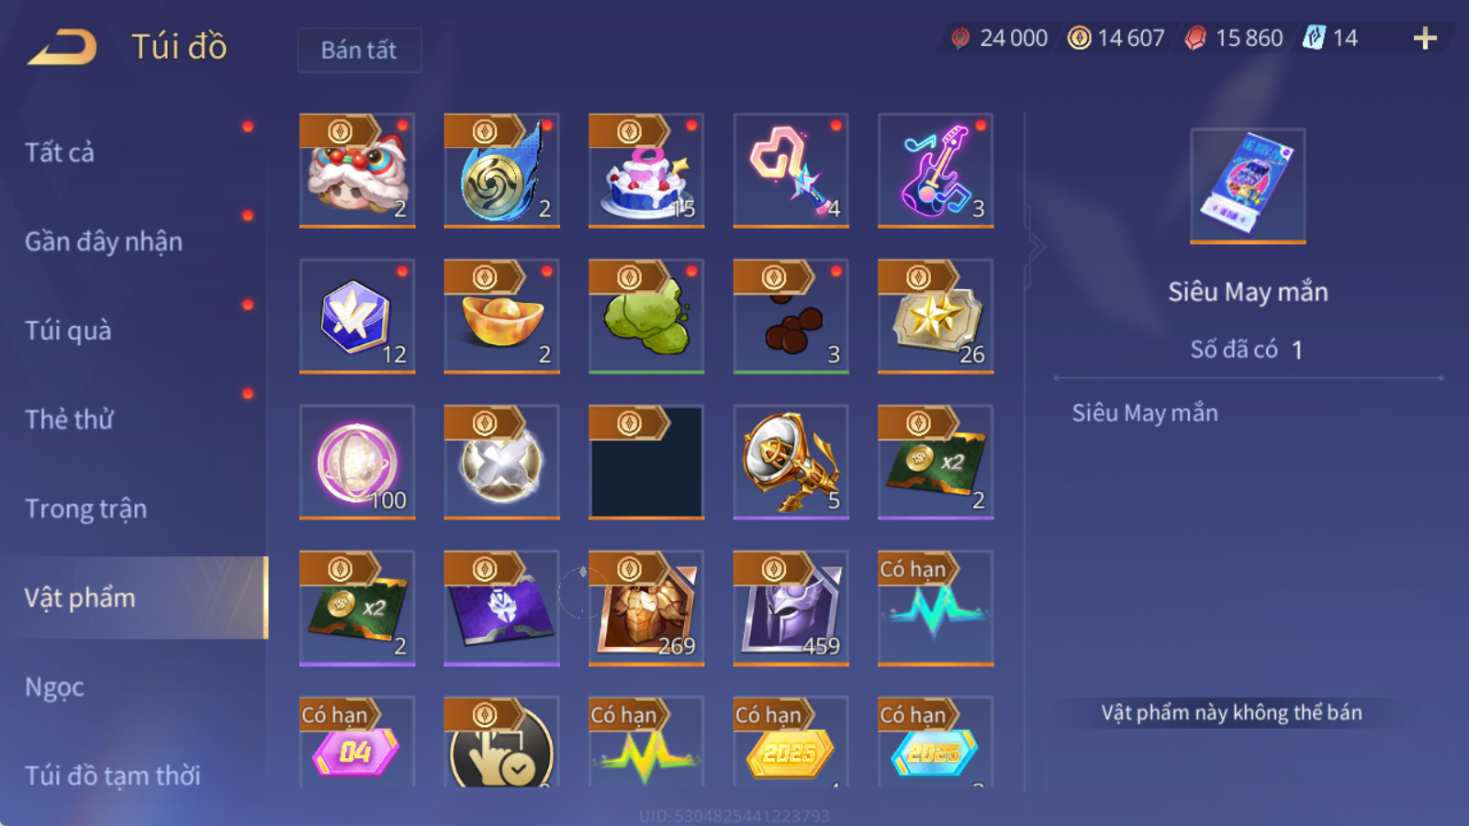
Task: Switch to the Trong trận tab
Action: pos(86,509)
